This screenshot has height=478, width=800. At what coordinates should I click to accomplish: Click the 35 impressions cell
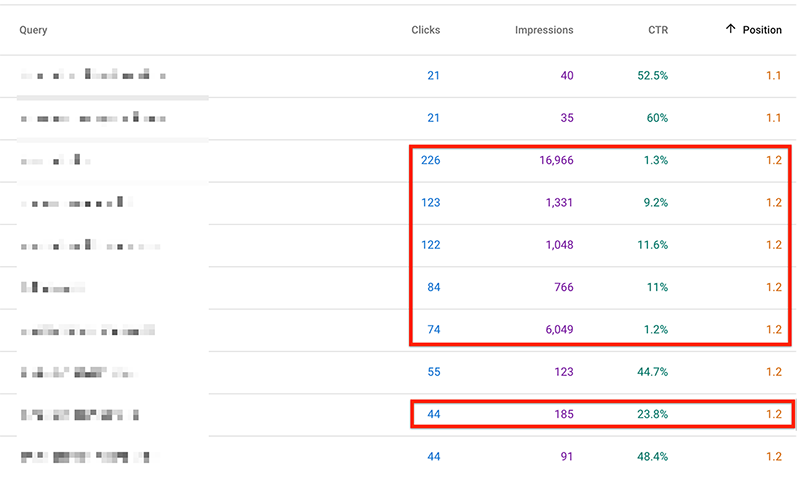(567, 118)
